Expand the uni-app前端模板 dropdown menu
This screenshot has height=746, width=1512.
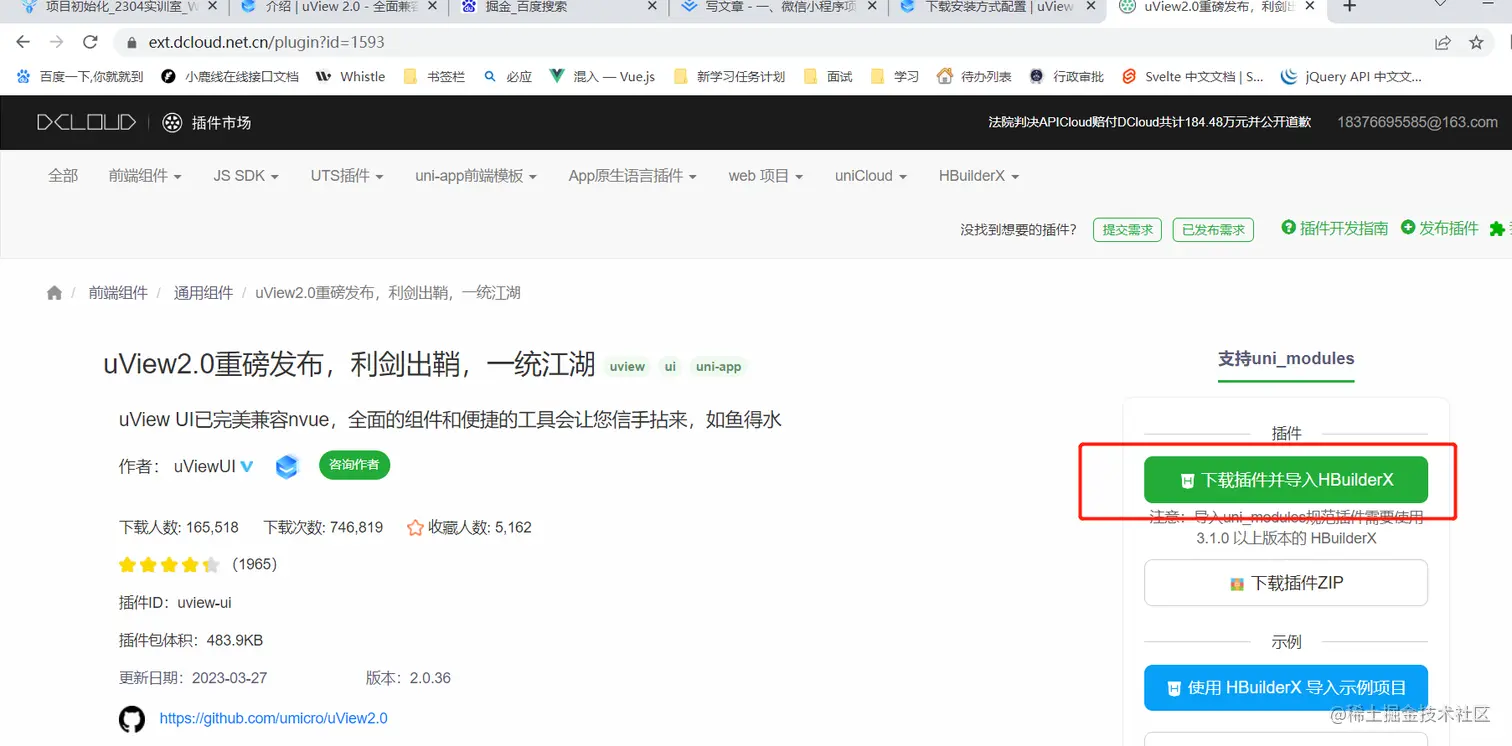tap(476, 175)
